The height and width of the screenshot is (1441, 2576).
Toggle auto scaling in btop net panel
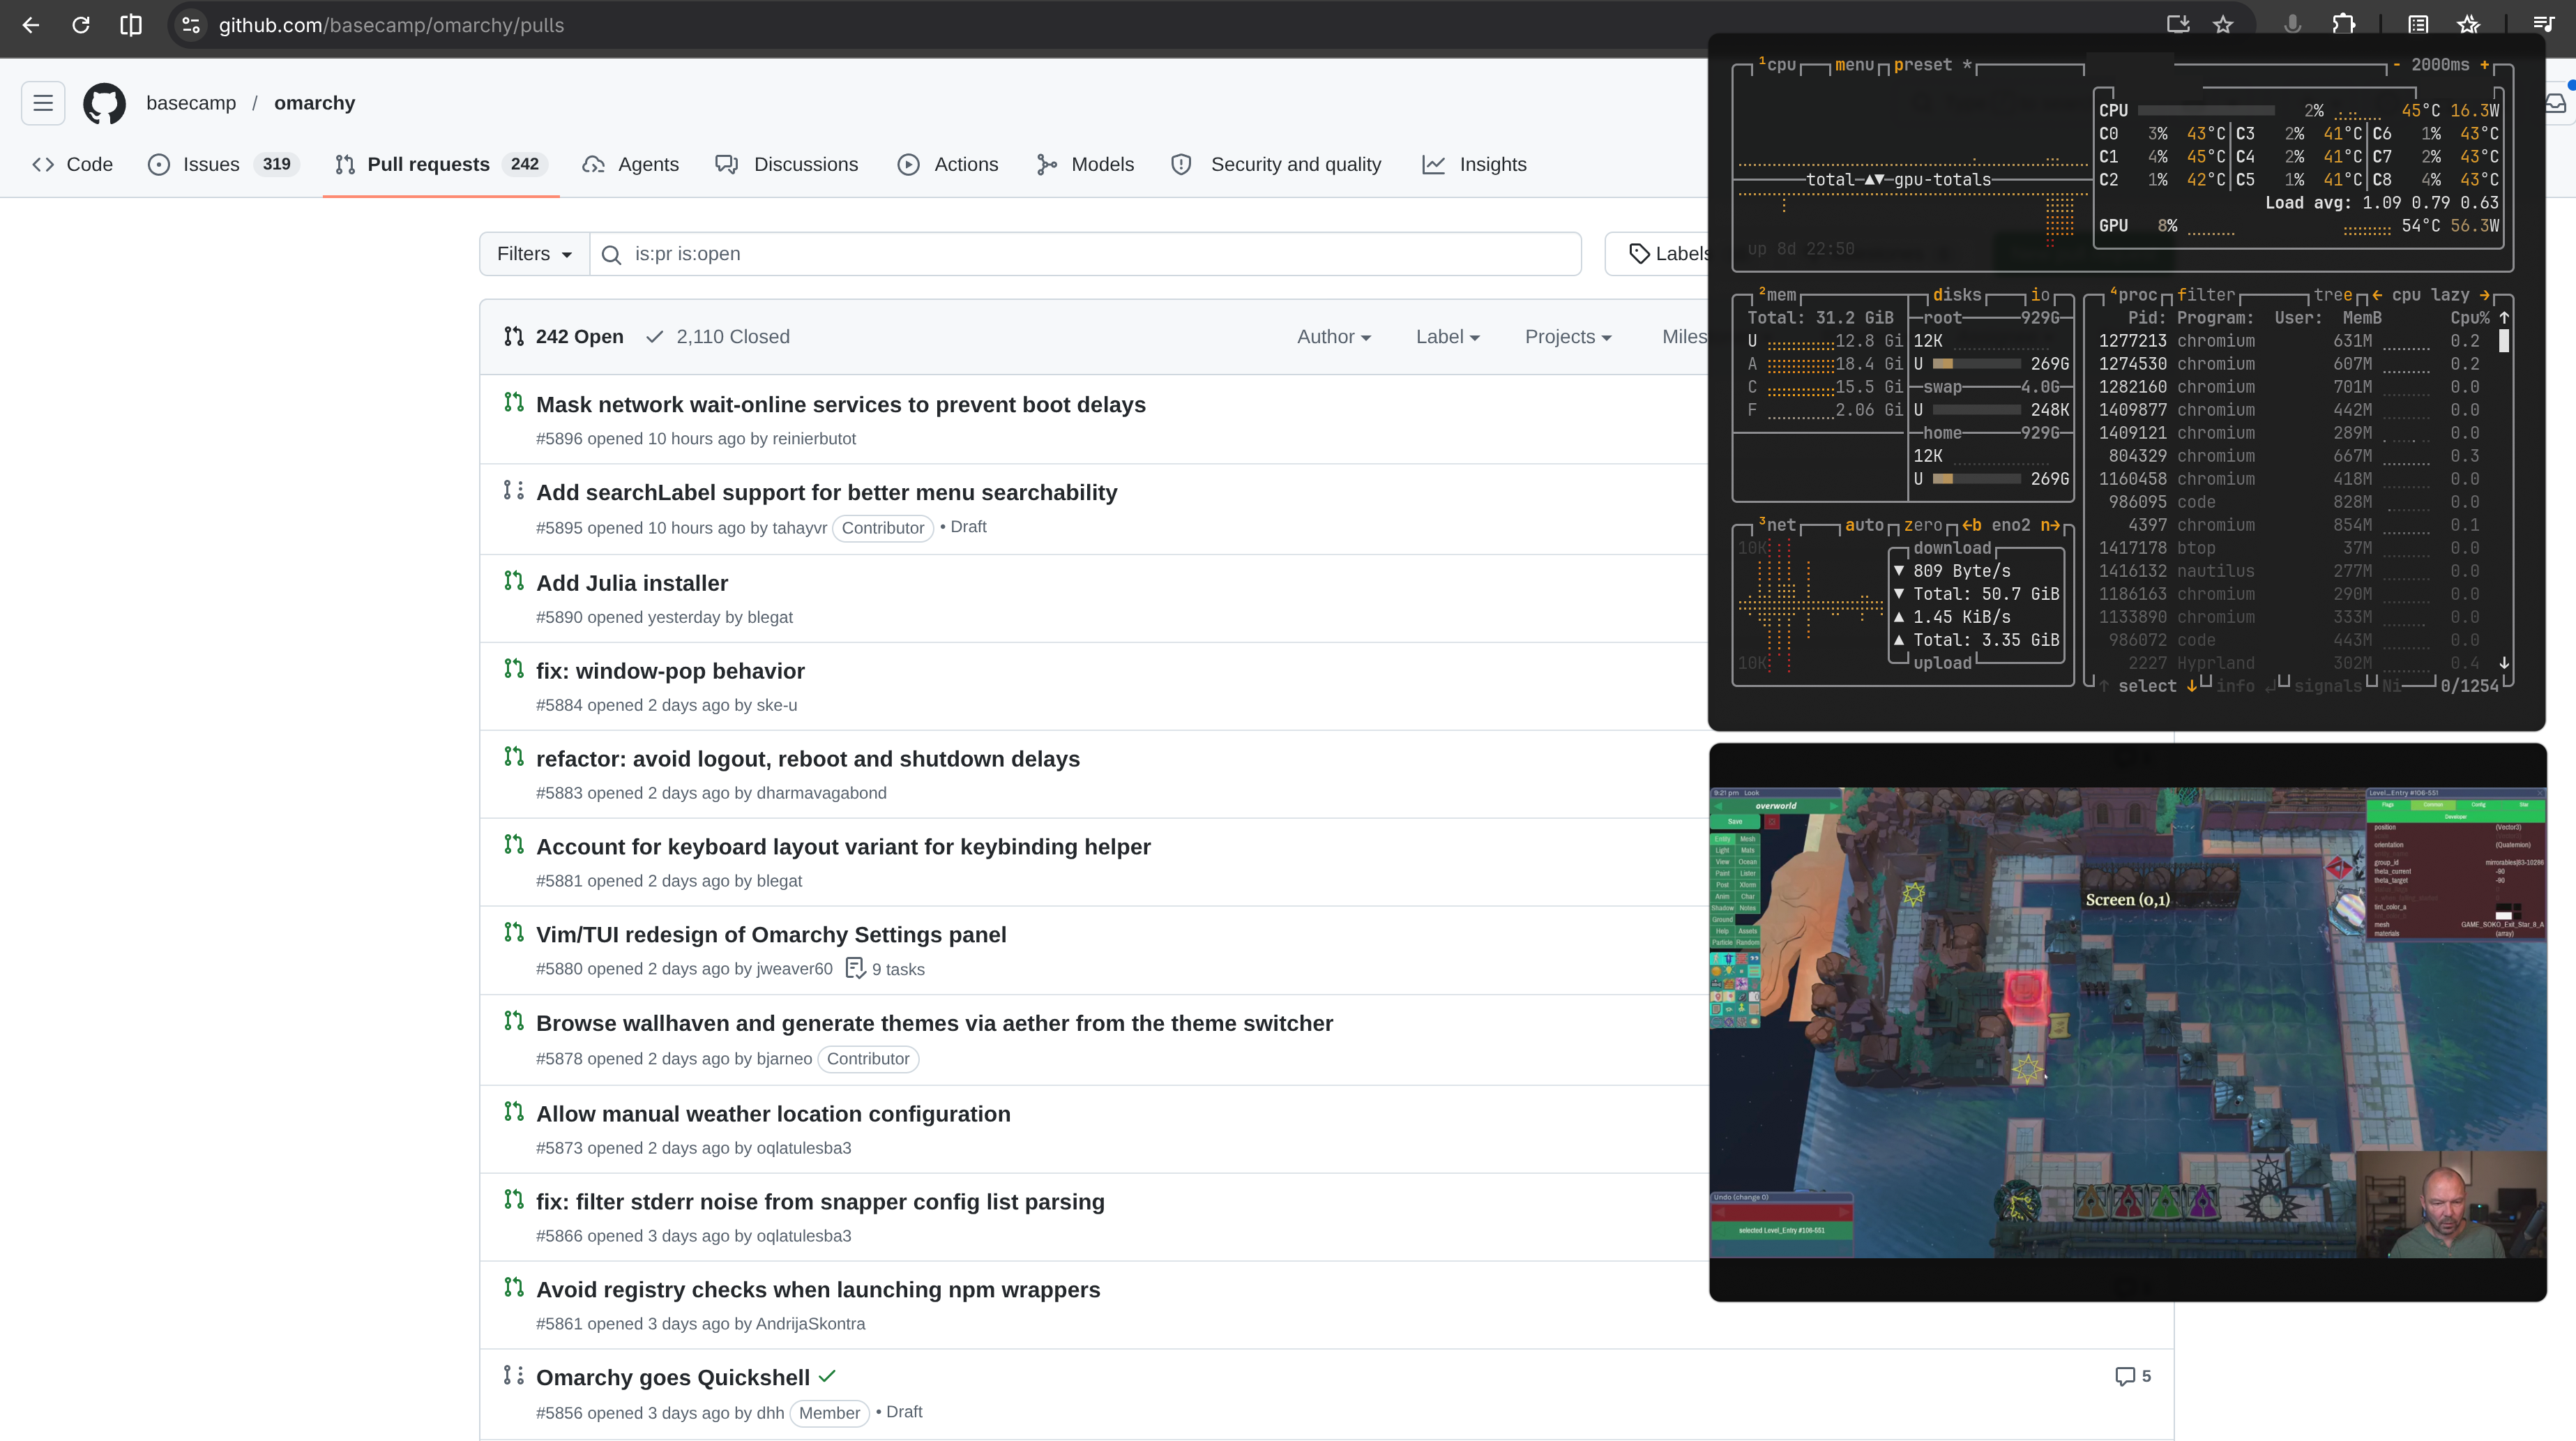[1864, 525]
